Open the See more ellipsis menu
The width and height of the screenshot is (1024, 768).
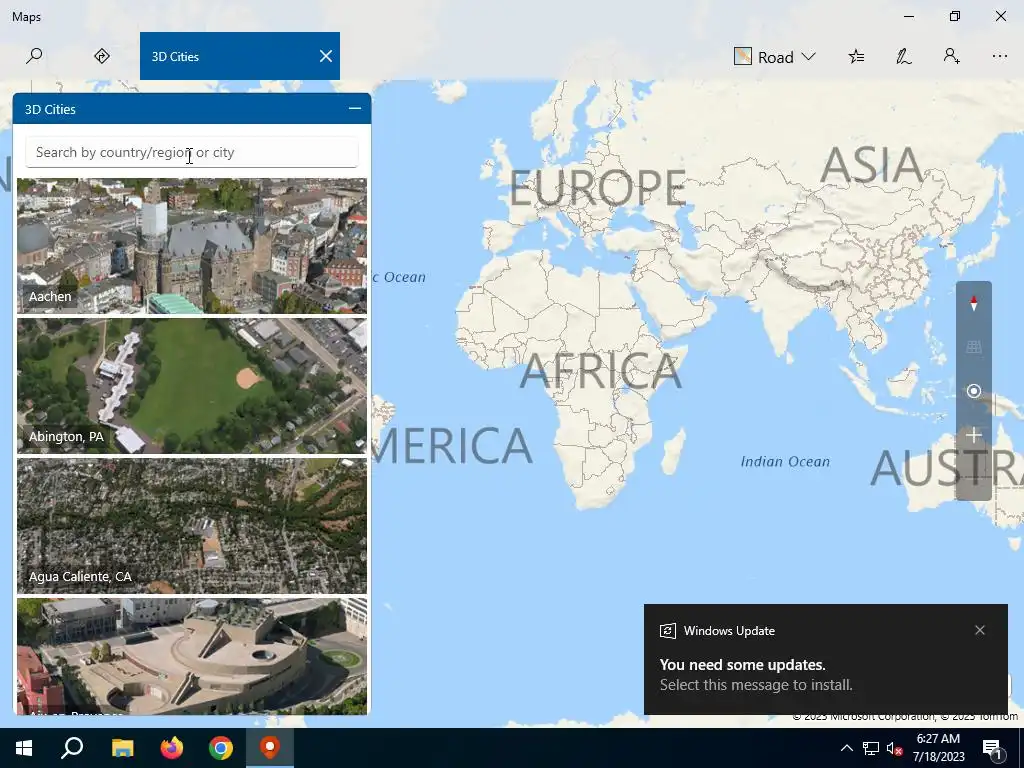pyautogui.click(x=999, y=57)
